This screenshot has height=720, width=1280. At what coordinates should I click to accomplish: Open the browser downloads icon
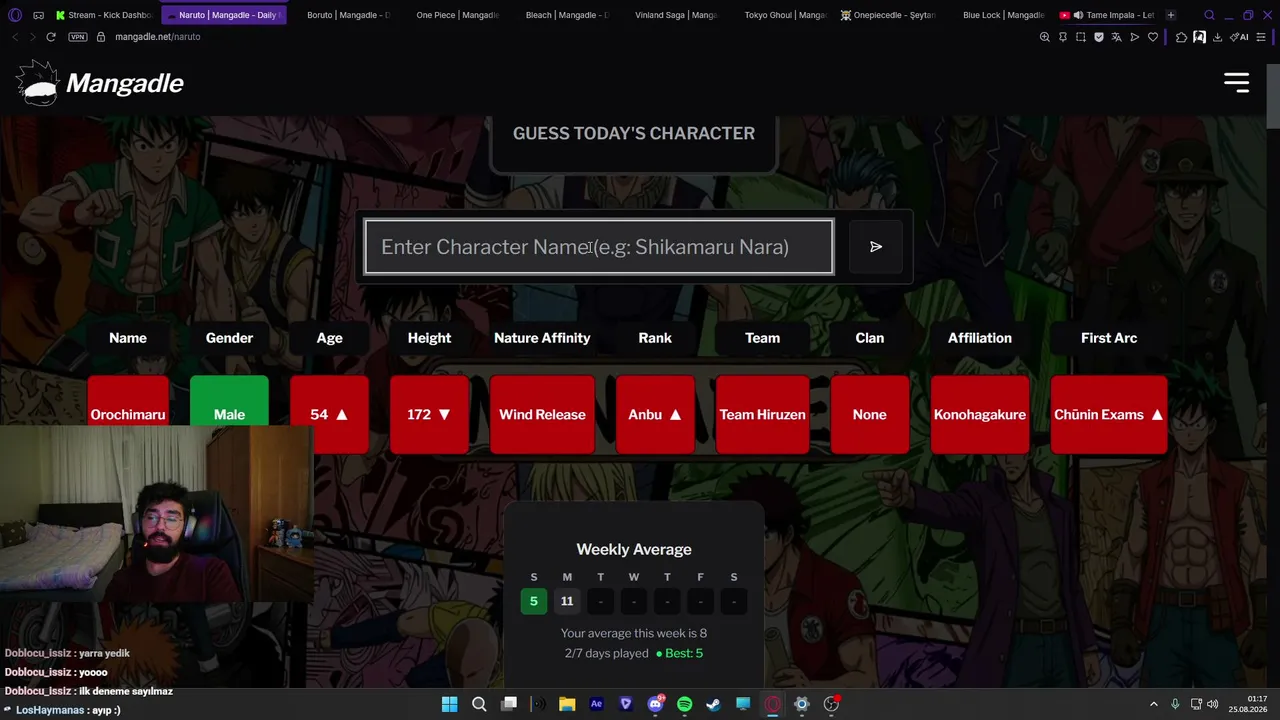pos(1217,37)
